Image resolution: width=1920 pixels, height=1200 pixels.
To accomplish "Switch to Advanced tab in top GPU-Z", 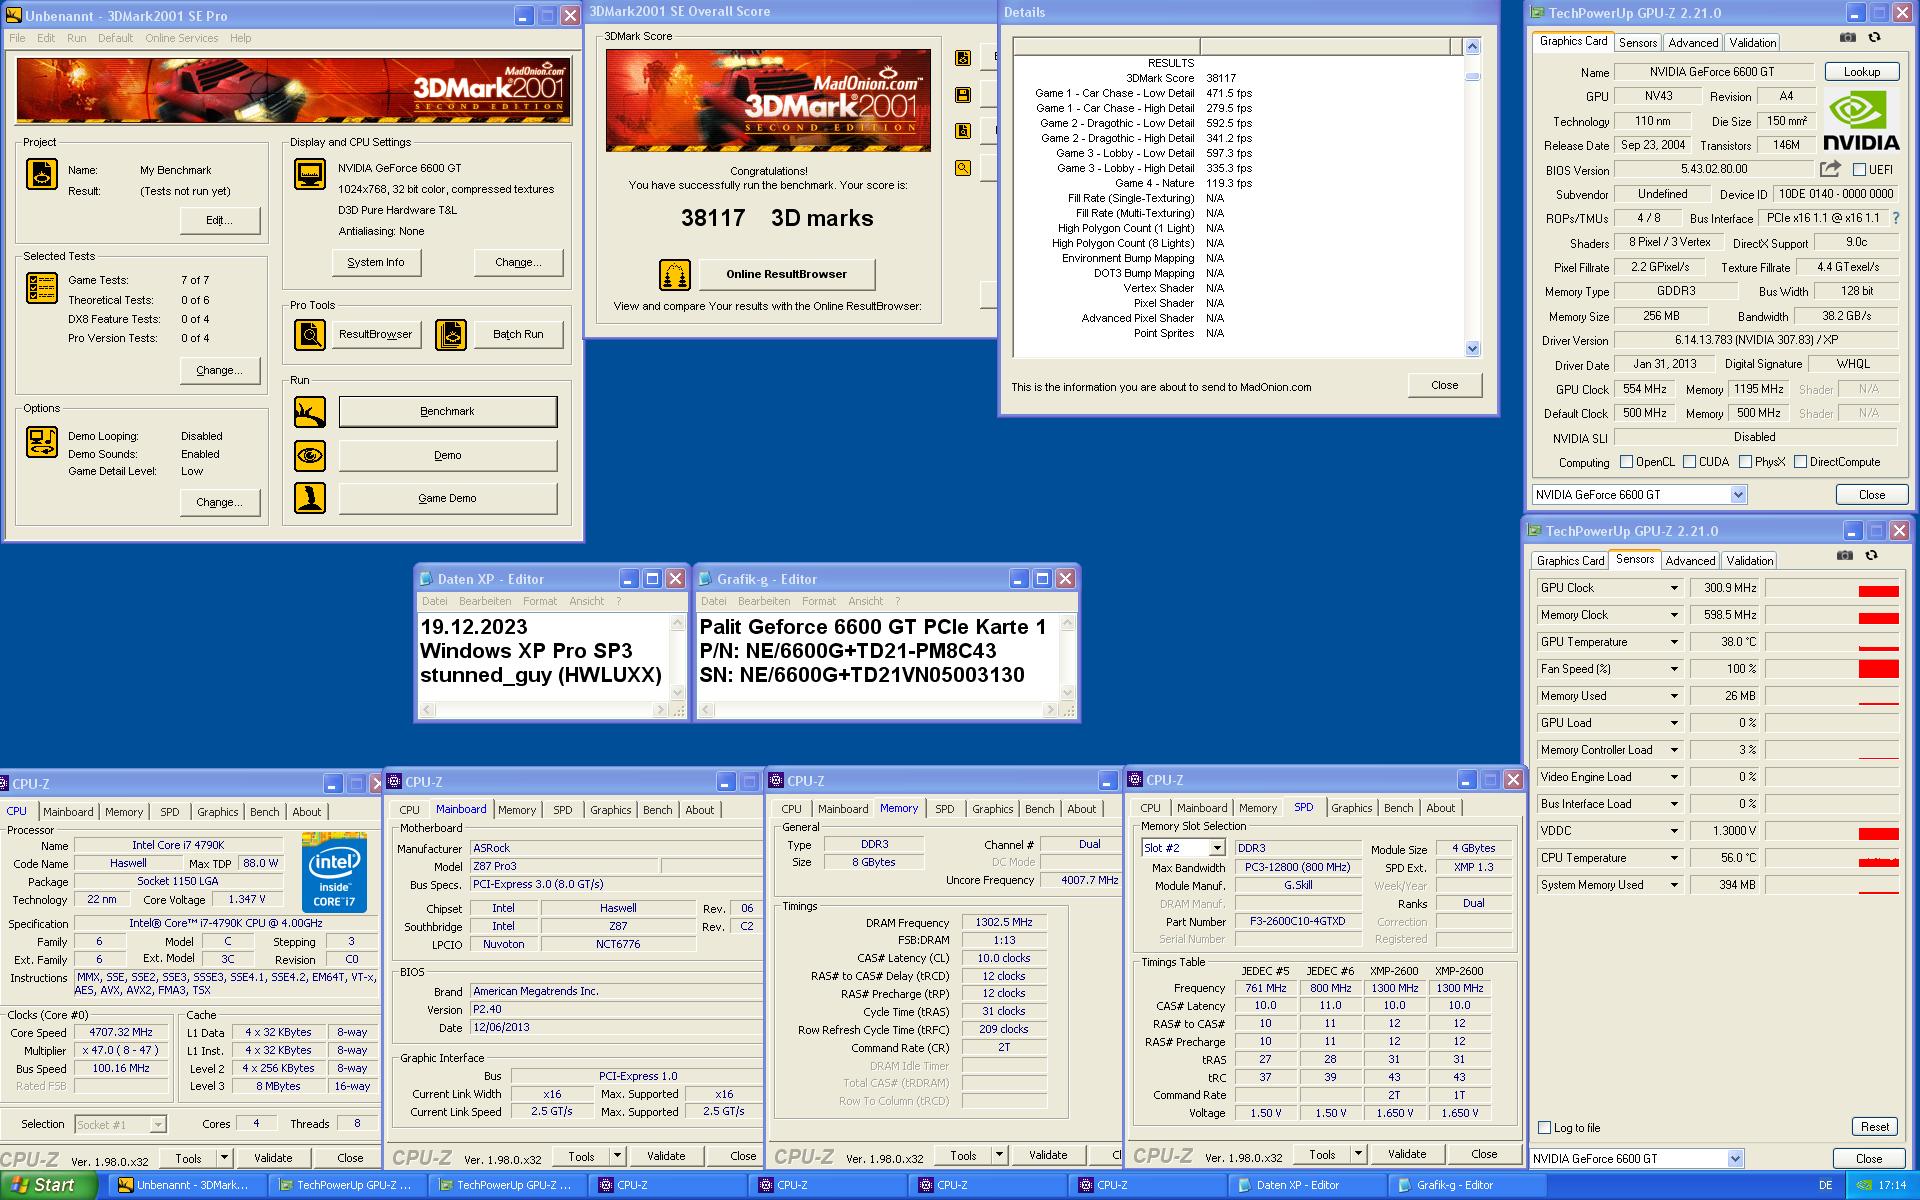I will point(1693,42).
